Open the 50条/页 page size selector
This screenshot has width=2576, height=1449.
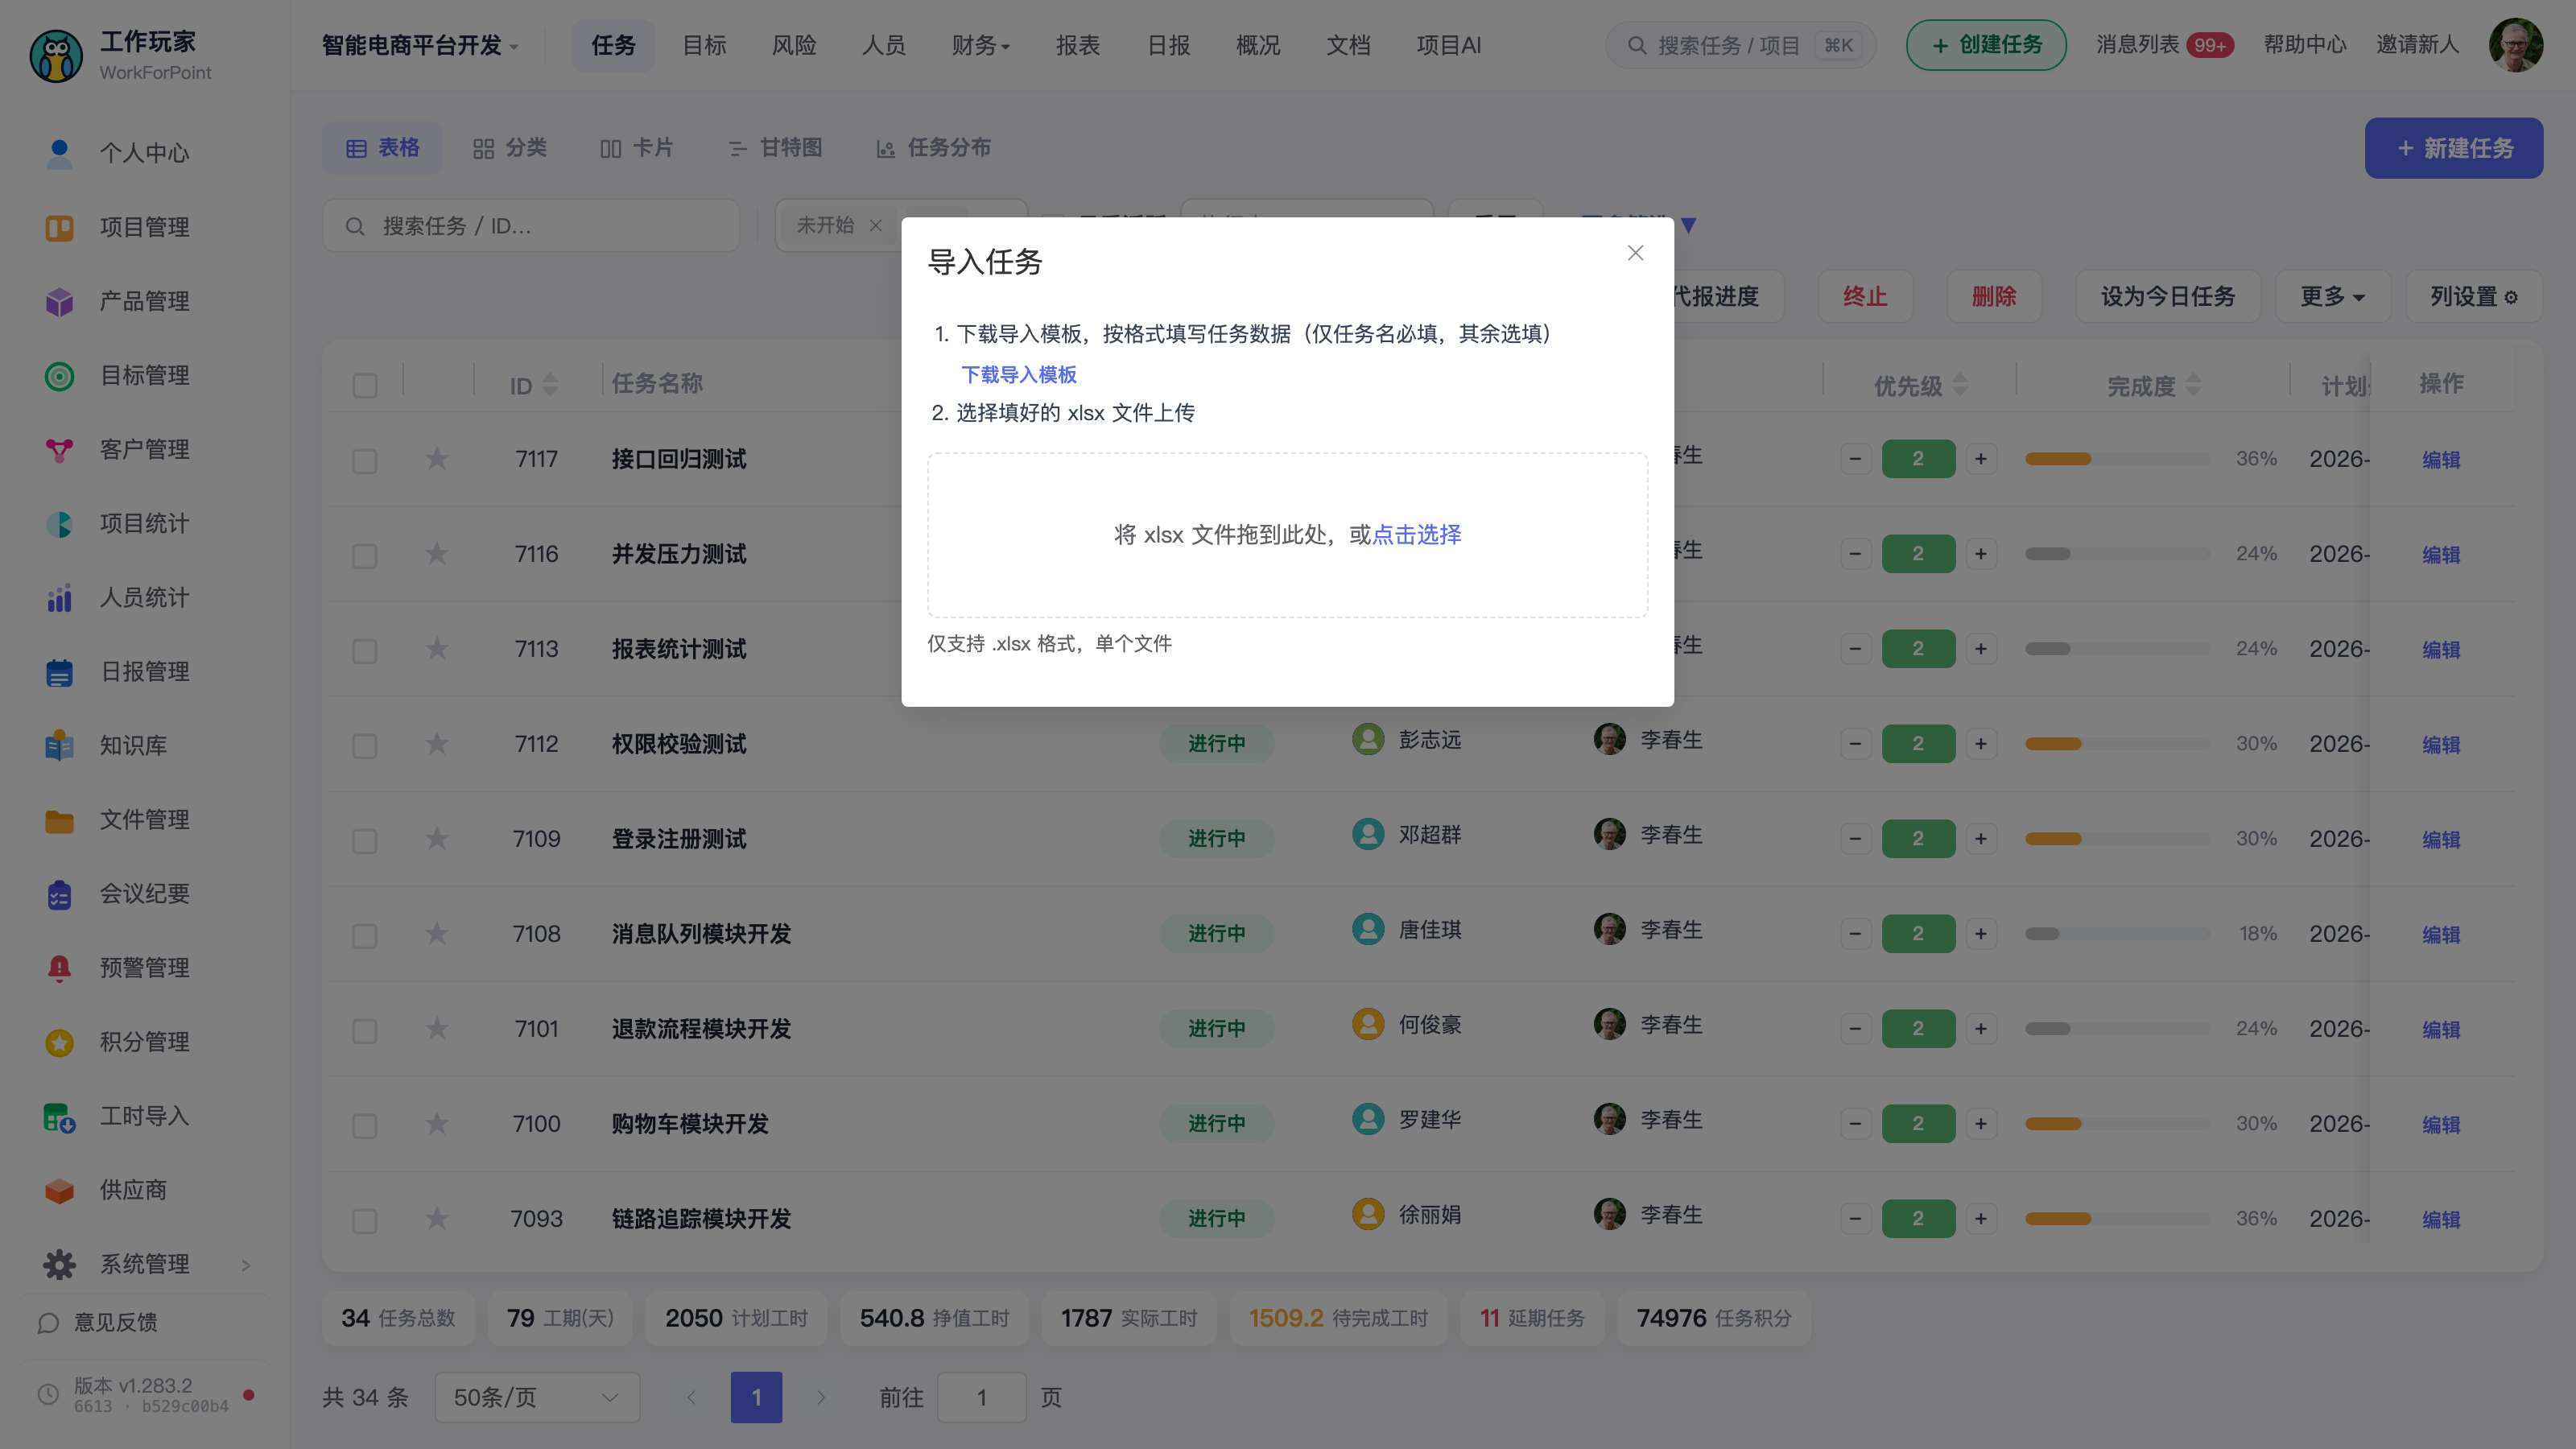(537, 1397)
